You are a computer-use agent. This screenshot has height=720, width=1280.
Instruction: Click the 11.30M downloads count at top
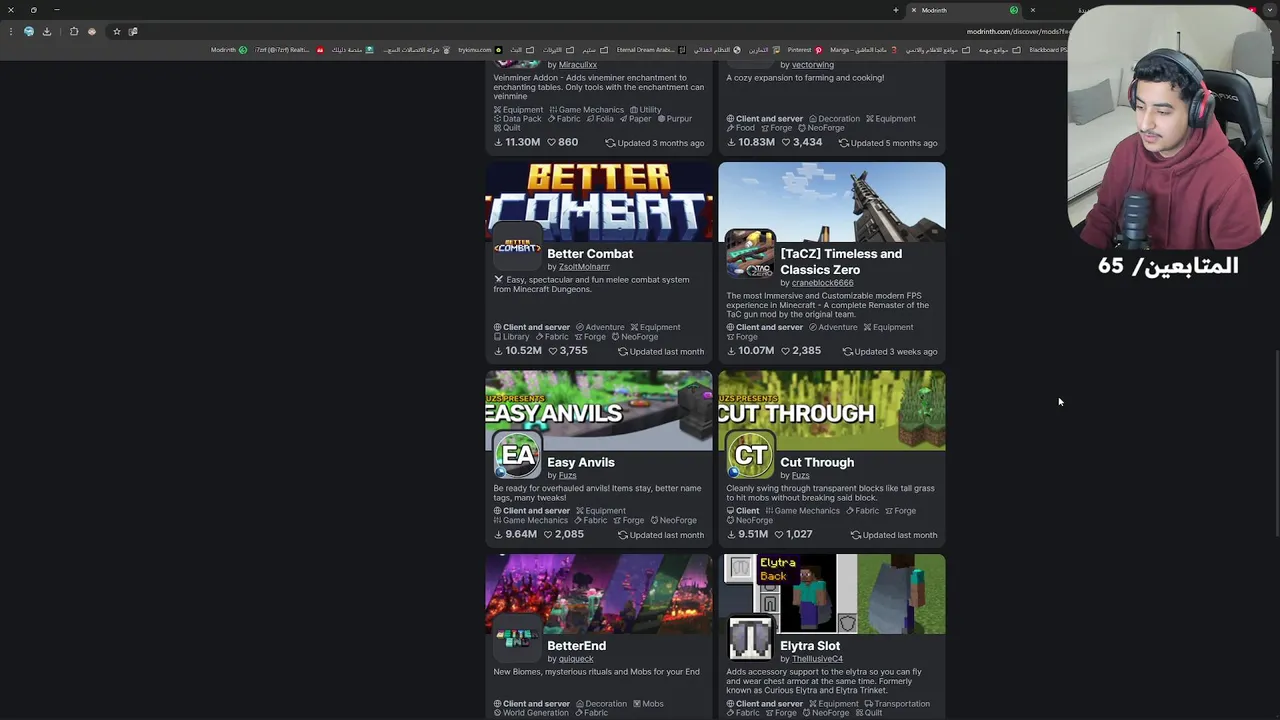point(517,142)
